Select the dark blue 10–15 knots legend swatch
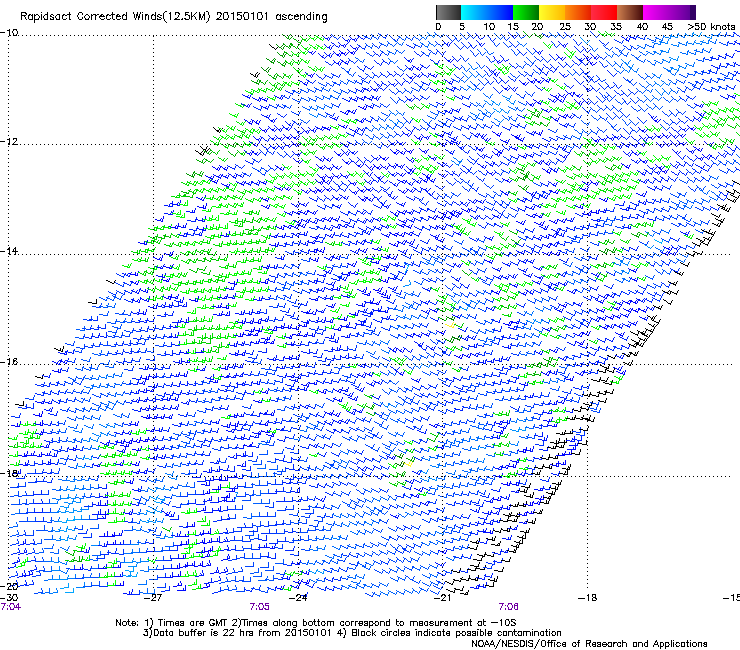The image size is (740, 650). point(500,12)
